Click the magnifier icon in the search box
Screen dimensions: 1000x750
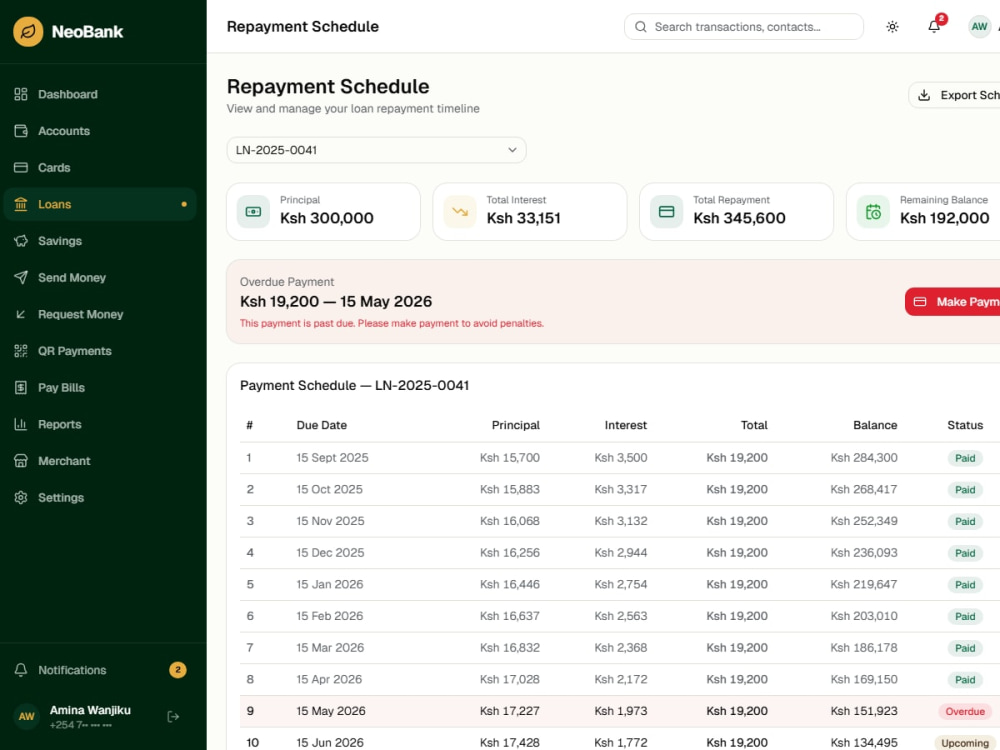[641, 27]
